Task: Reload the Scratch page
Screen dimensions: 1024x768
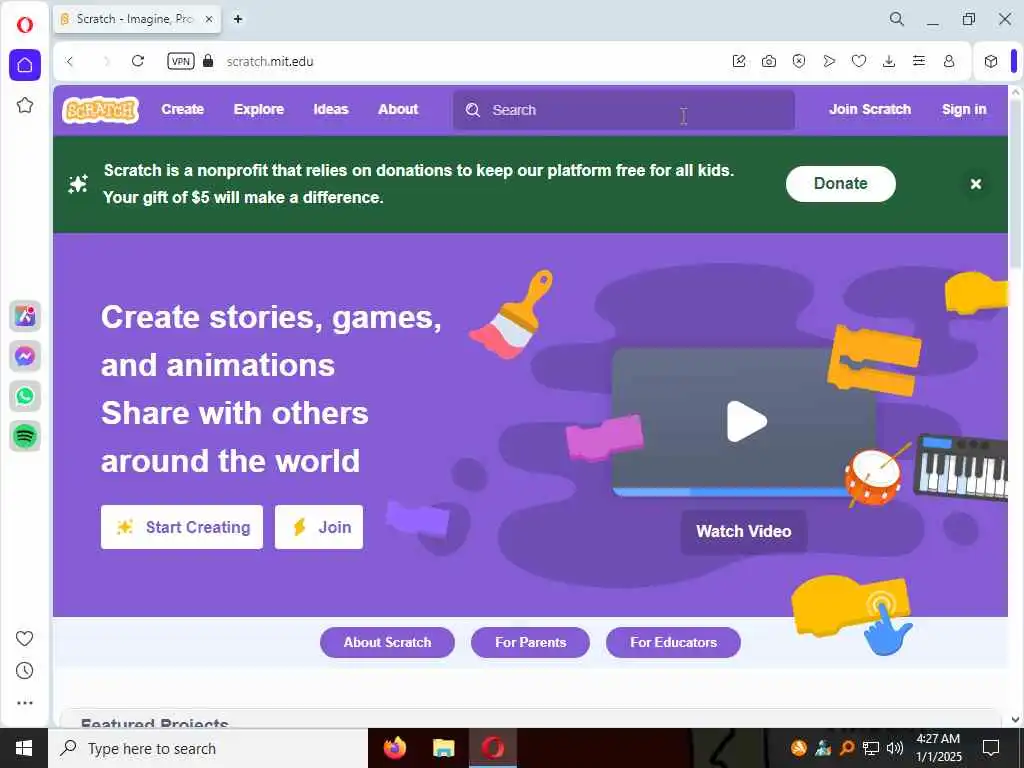Action: 138,61
